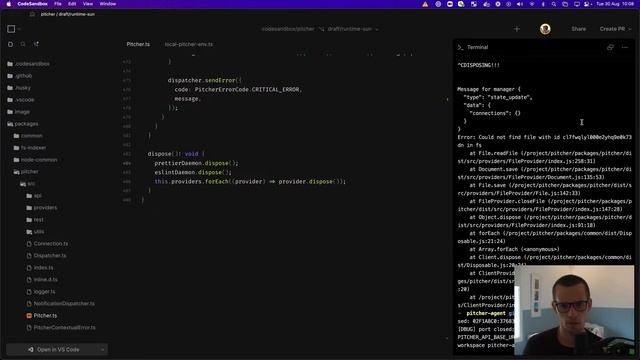Image resolution: width=640 pixels, height=360 pixels.
Task: Open the logger.ts file
Action: tap(44, 292)
